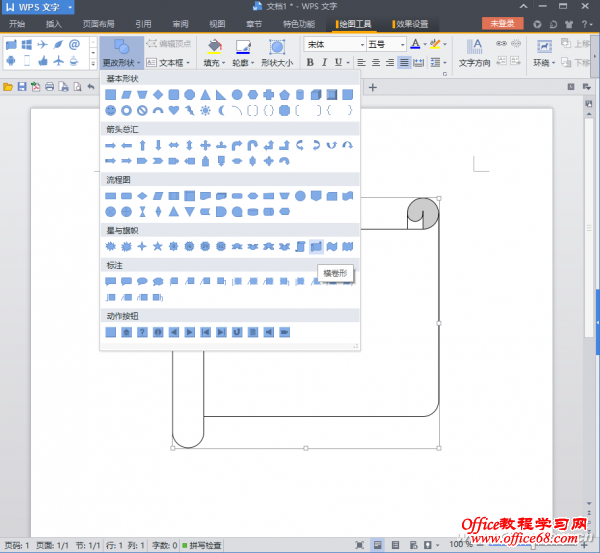Image resolution: width=600 pixels, height=553 pixels.
Task: Switch to the 页面布局 ribbon tab
Action: (x=98, y=23)
